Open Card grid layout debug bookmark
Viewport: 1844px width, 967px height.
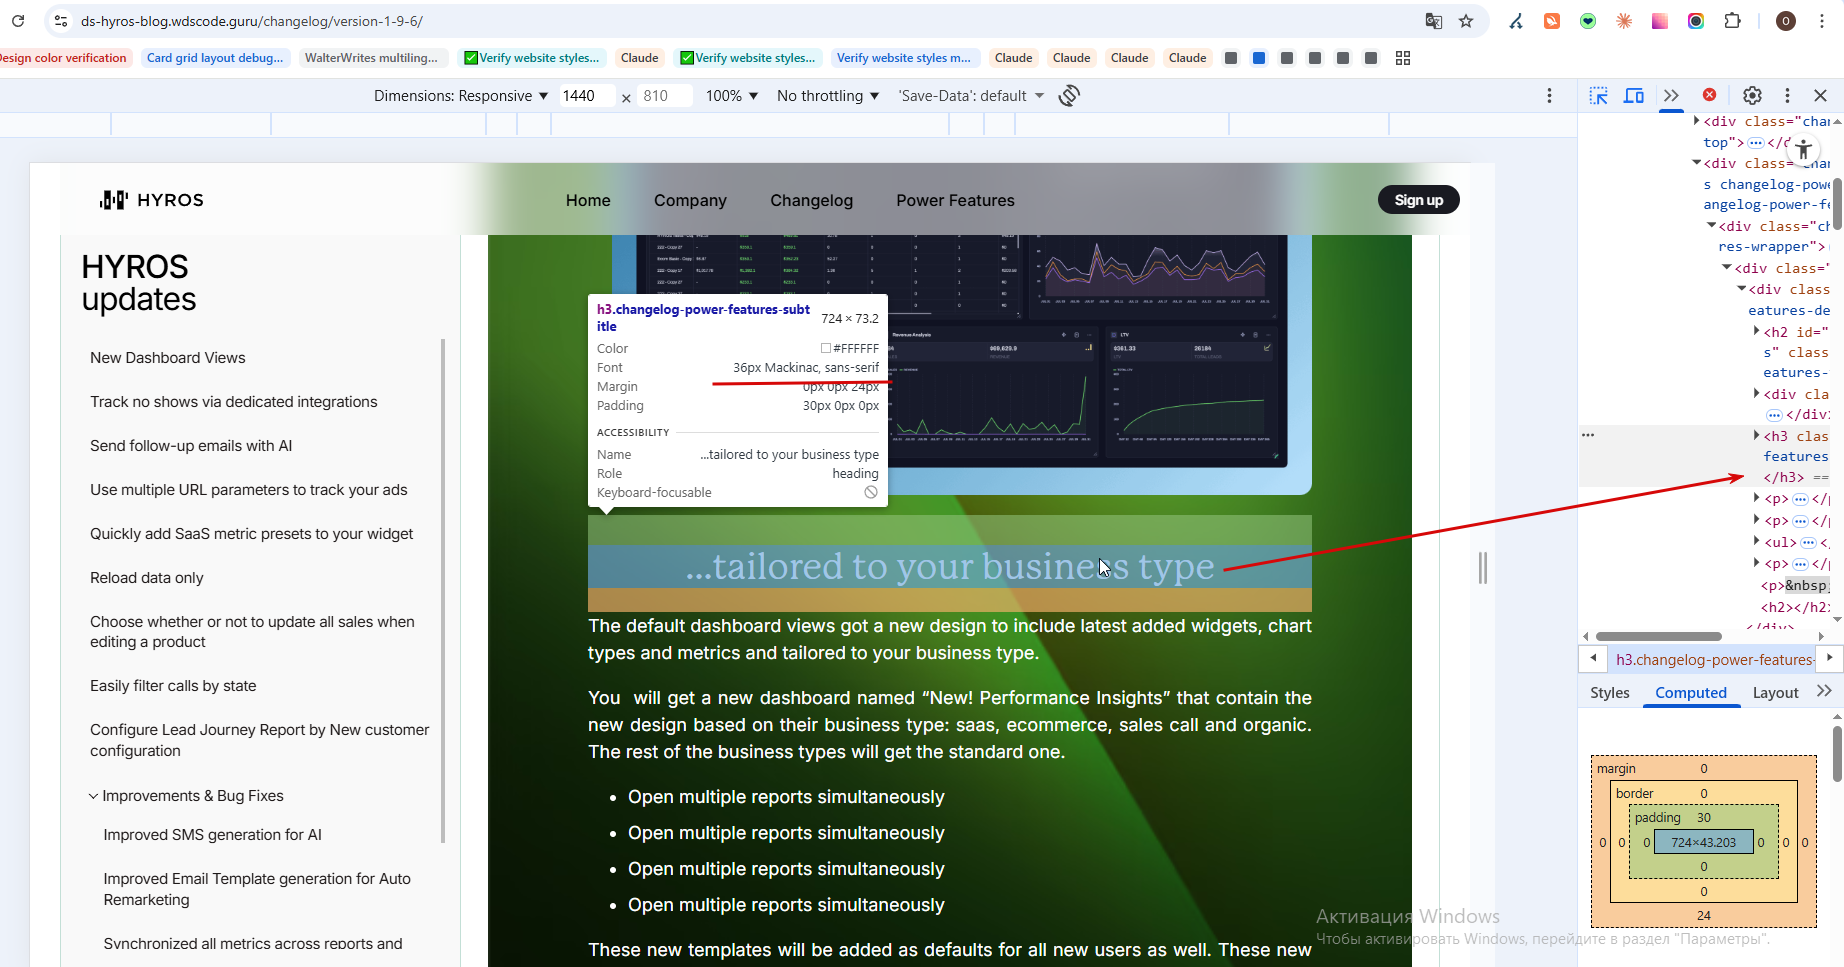[215, 58]
